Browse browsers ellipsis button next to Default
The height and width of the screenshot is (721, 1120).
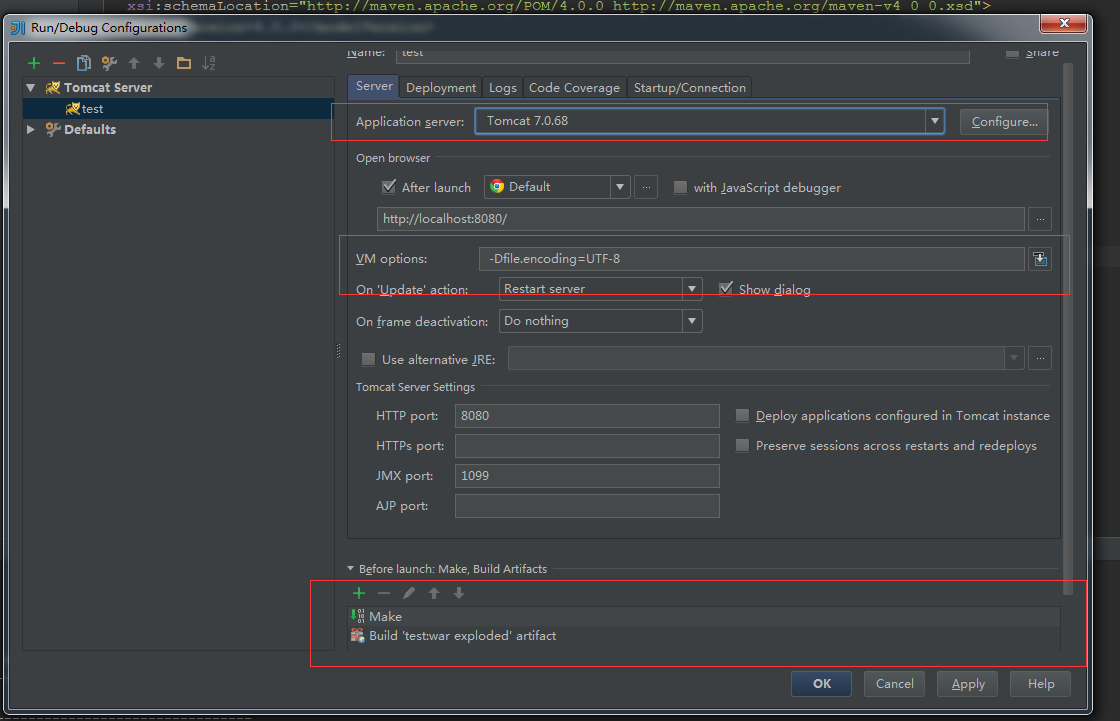coord(646,187)
